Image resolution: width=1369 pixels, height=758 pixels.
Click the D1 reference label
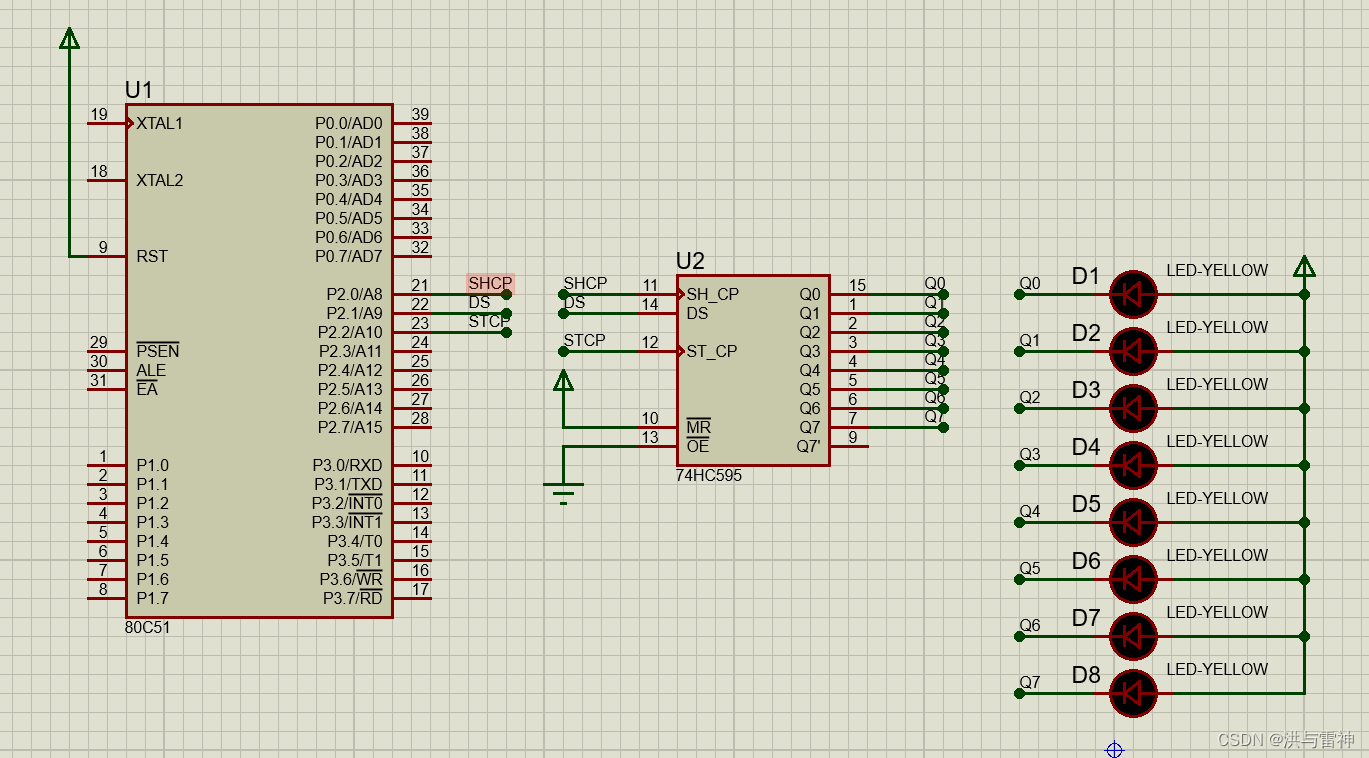pyautogui.click(x=1086, y=277)
